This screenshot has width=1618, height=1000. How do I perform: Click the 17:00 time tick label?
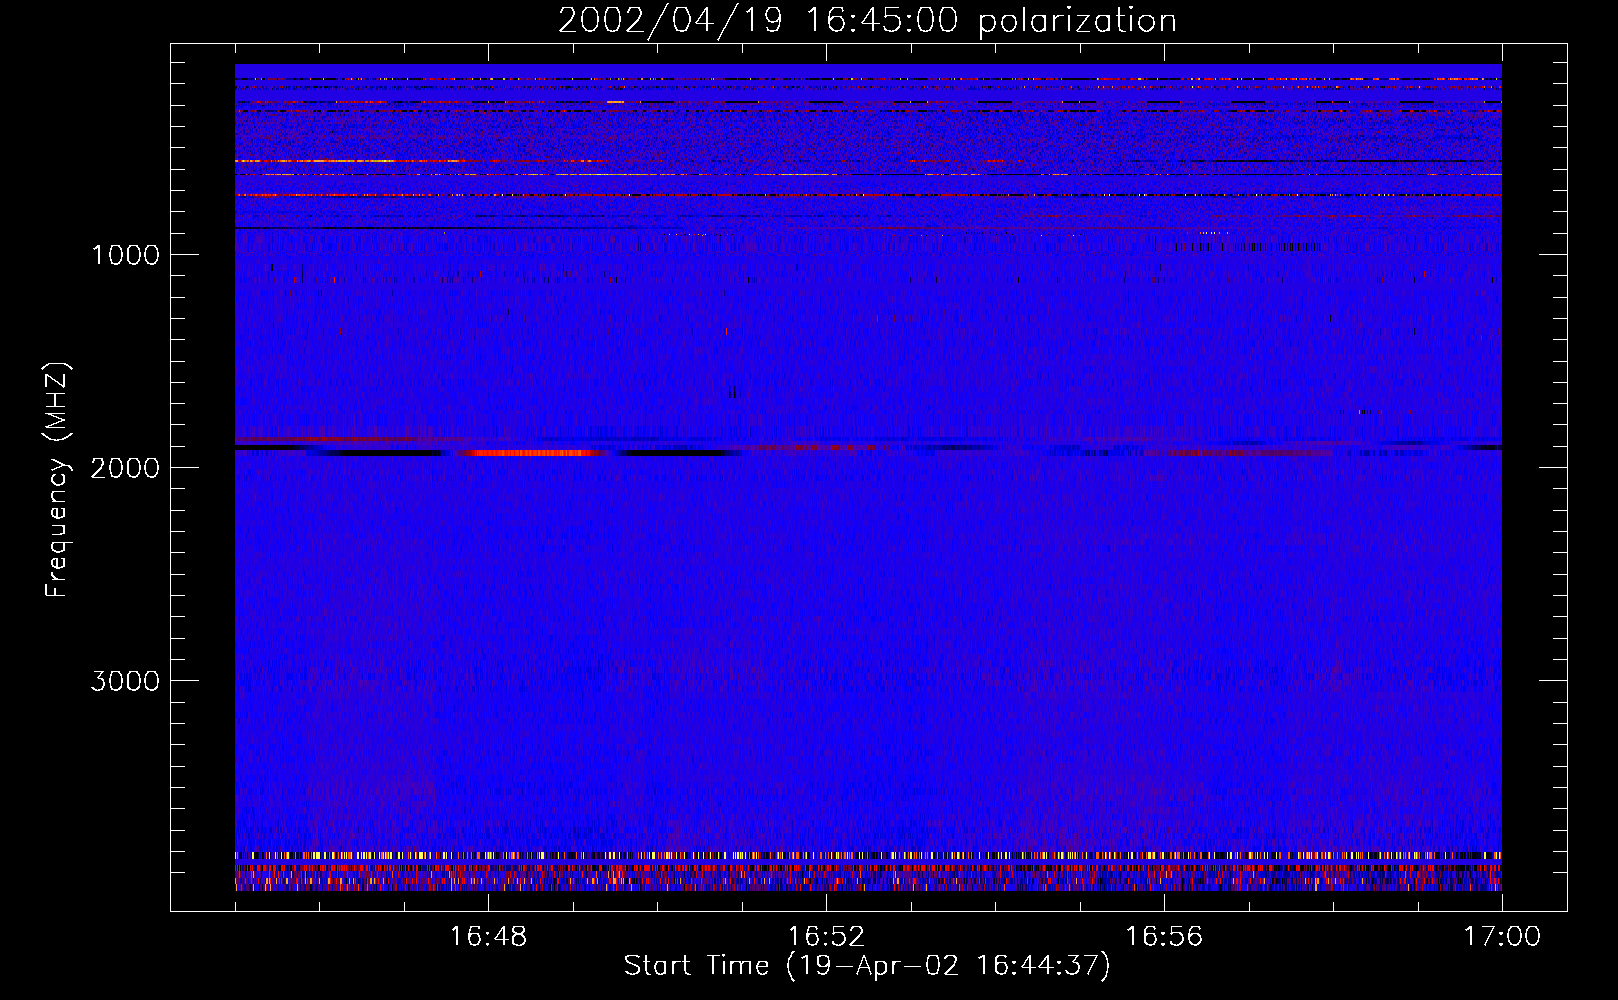click(x=1502, y=937)
